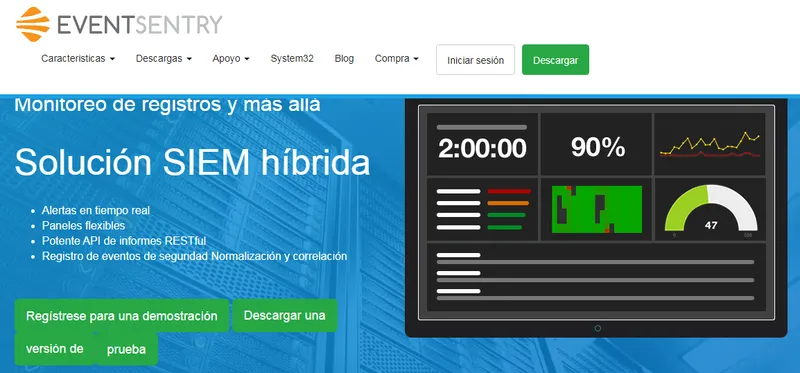
Task: Click the EventSentry orange globe logo
Action: pos(33,24)
